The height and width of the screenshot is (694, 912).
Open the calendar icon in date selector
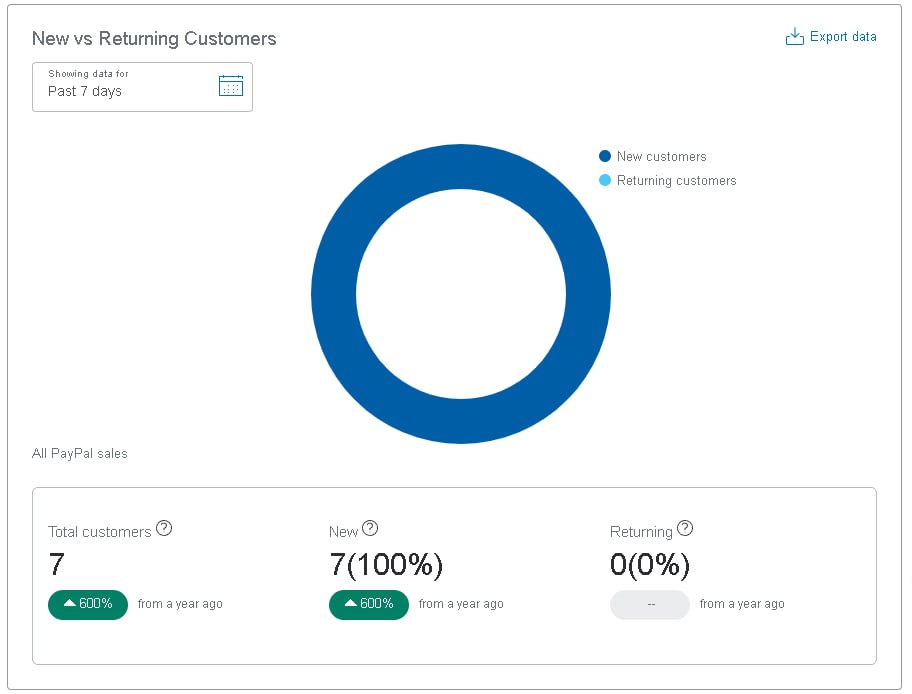pos(231,86)
